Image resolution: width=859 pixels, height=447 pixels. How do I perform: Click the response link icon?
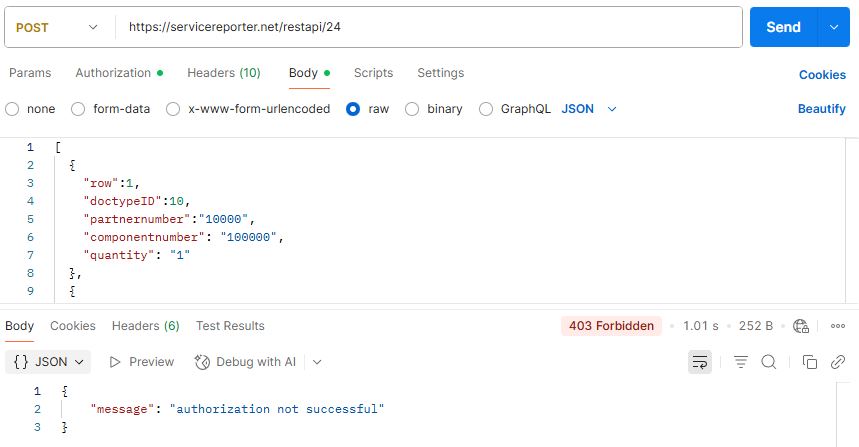(x=838, y=362)
